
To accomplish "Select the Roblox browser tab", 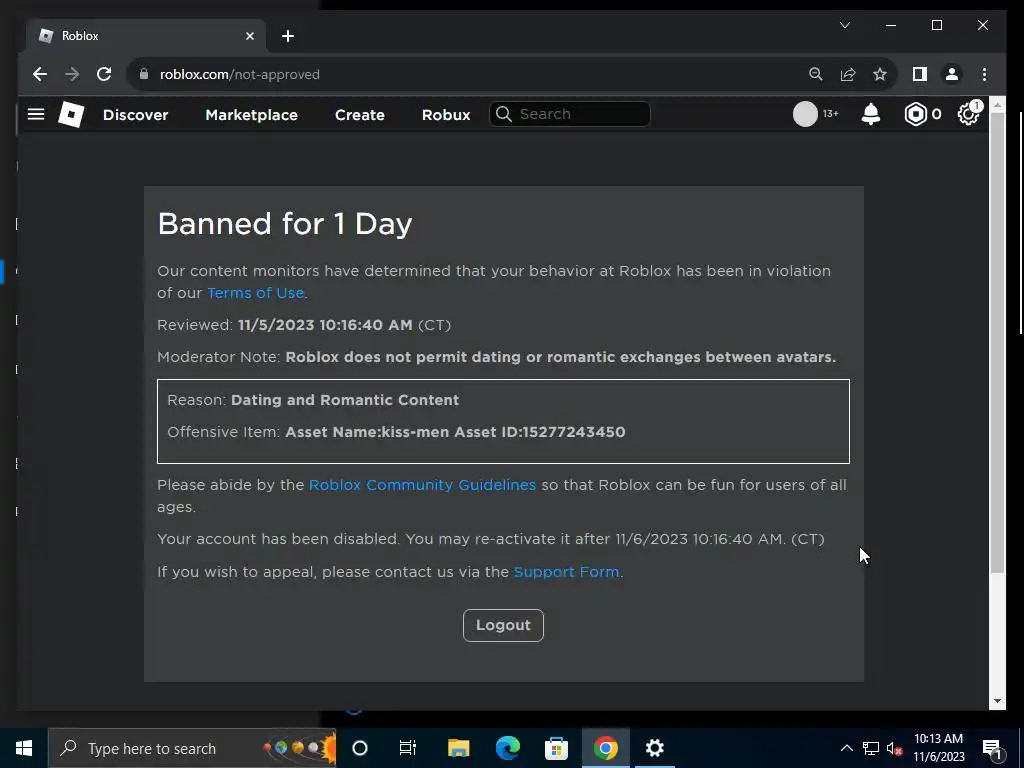I will coord(146,36).
